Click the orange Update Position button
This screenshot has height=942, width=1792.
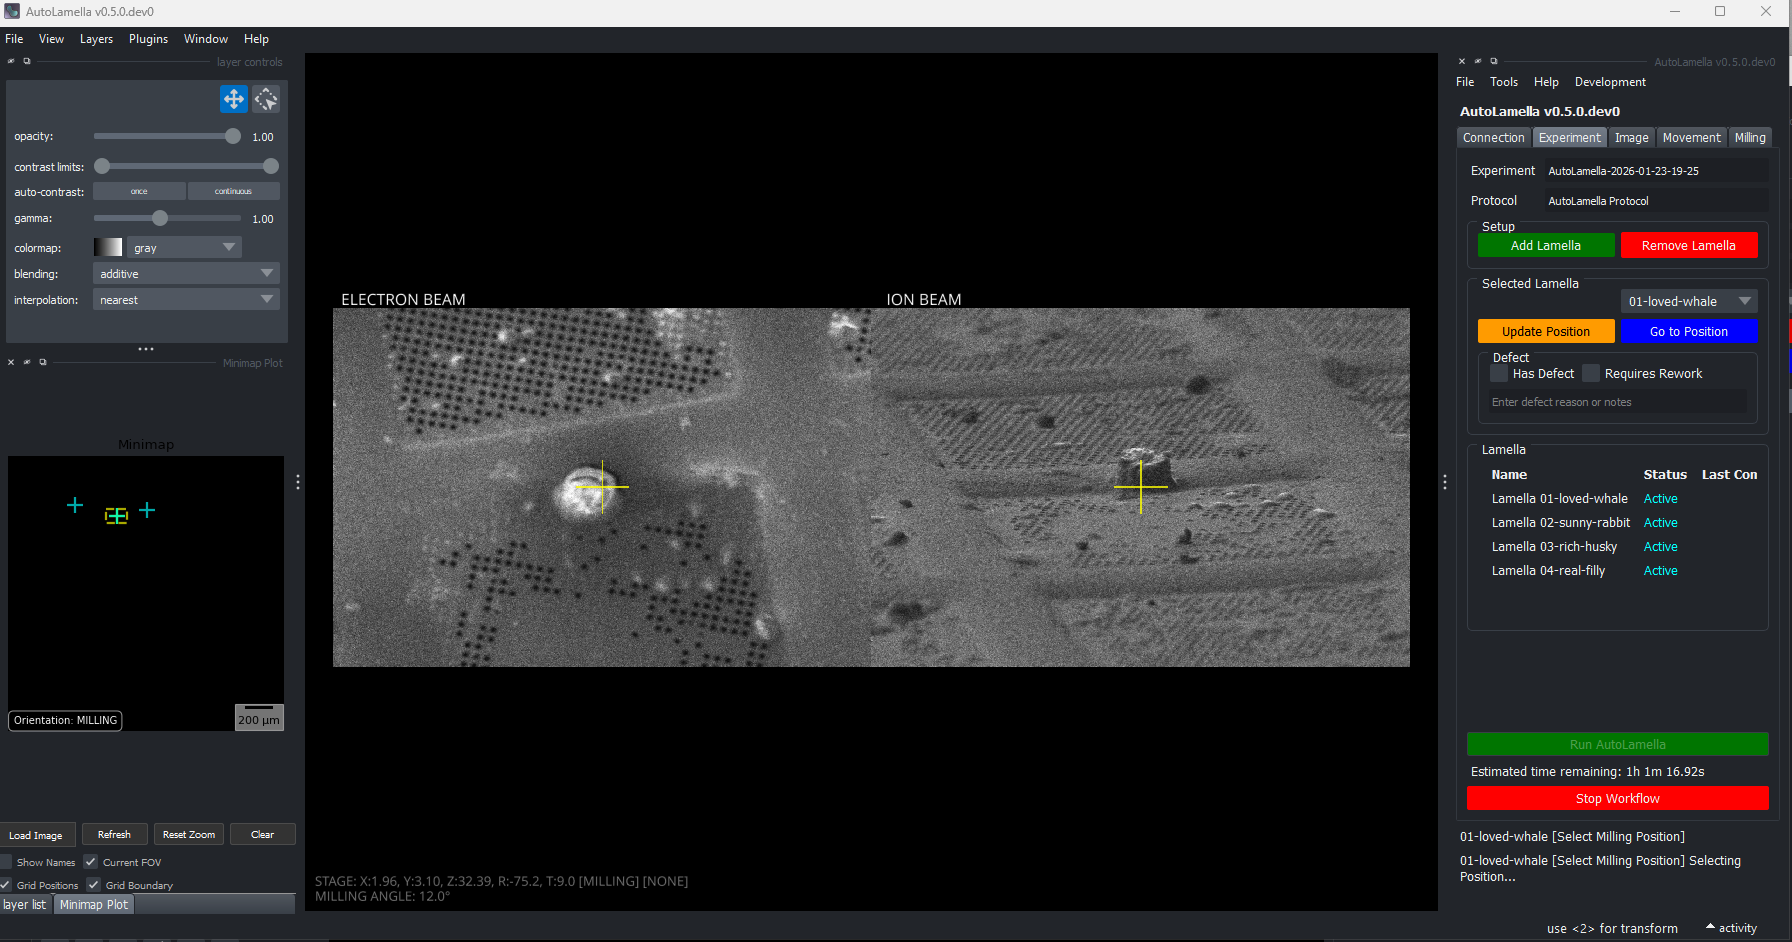[x=1545, y=332]
